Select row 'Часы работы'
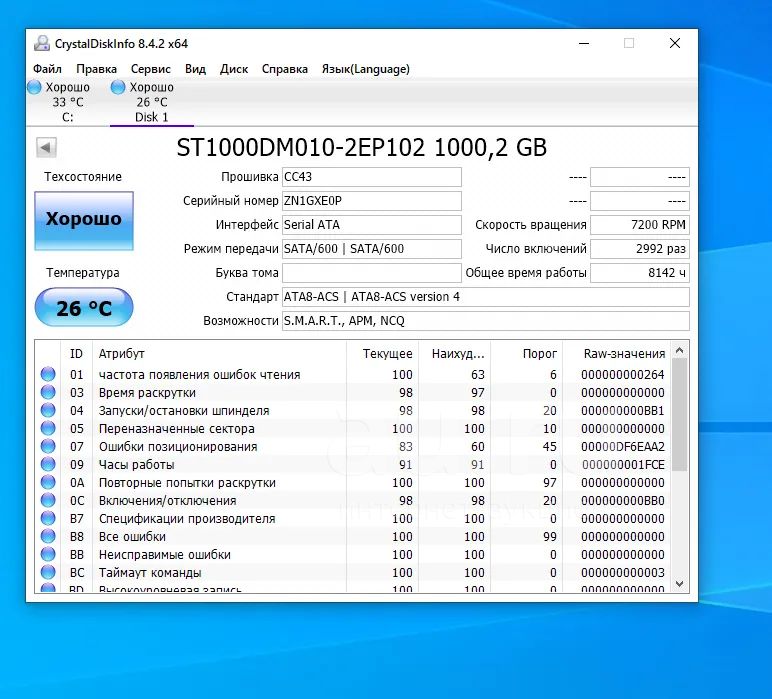Screen dimensions: 772x699 (353, 464)
